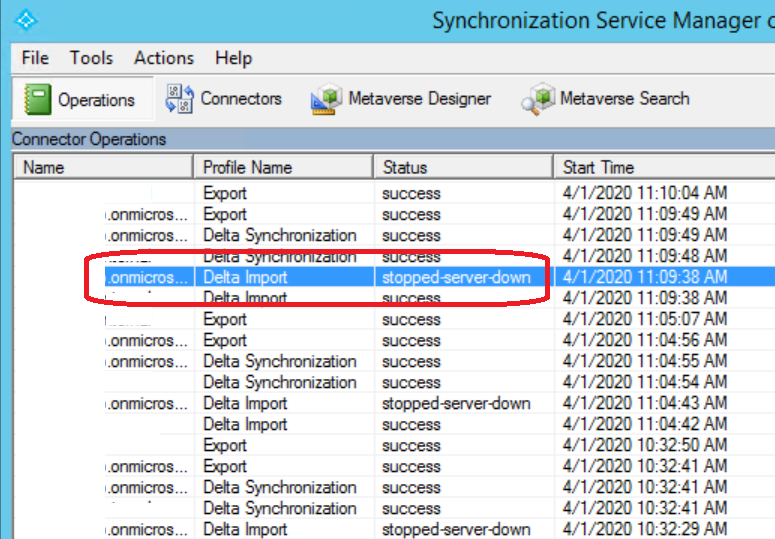Open the File menu
Image resolution: width=775 pixels, height=539 pixels.
coord(35,58)
